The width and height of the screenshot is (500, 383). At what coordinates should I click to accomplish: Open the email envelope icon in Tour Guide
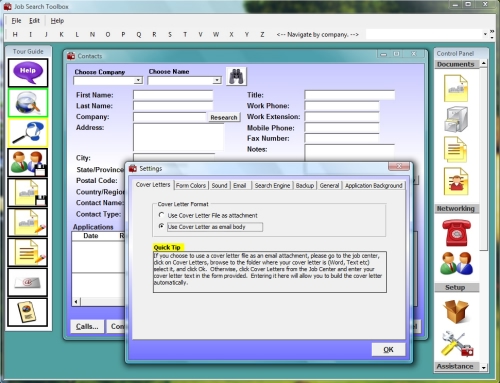[x=28, y=282]
